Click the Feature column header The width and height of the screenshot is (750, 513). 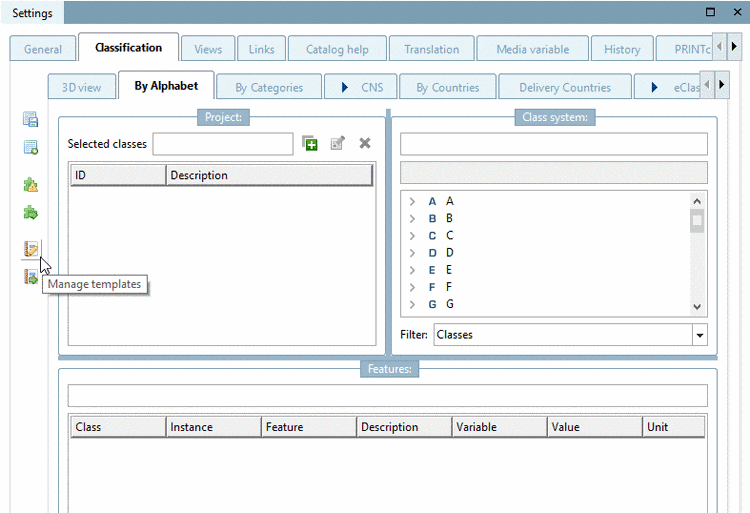[x=309, y=426]
